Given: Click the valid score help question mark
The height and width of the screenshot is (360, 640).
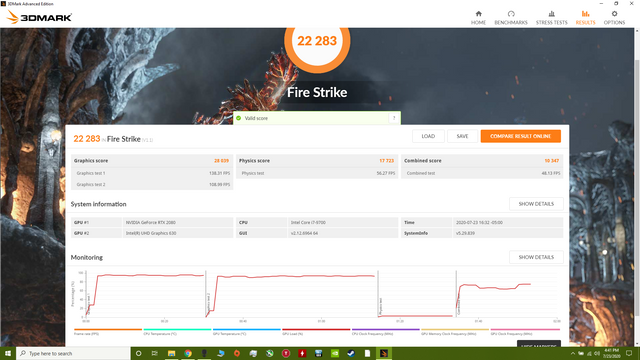Looking at the screenshot, I should (x=394, y=118).
